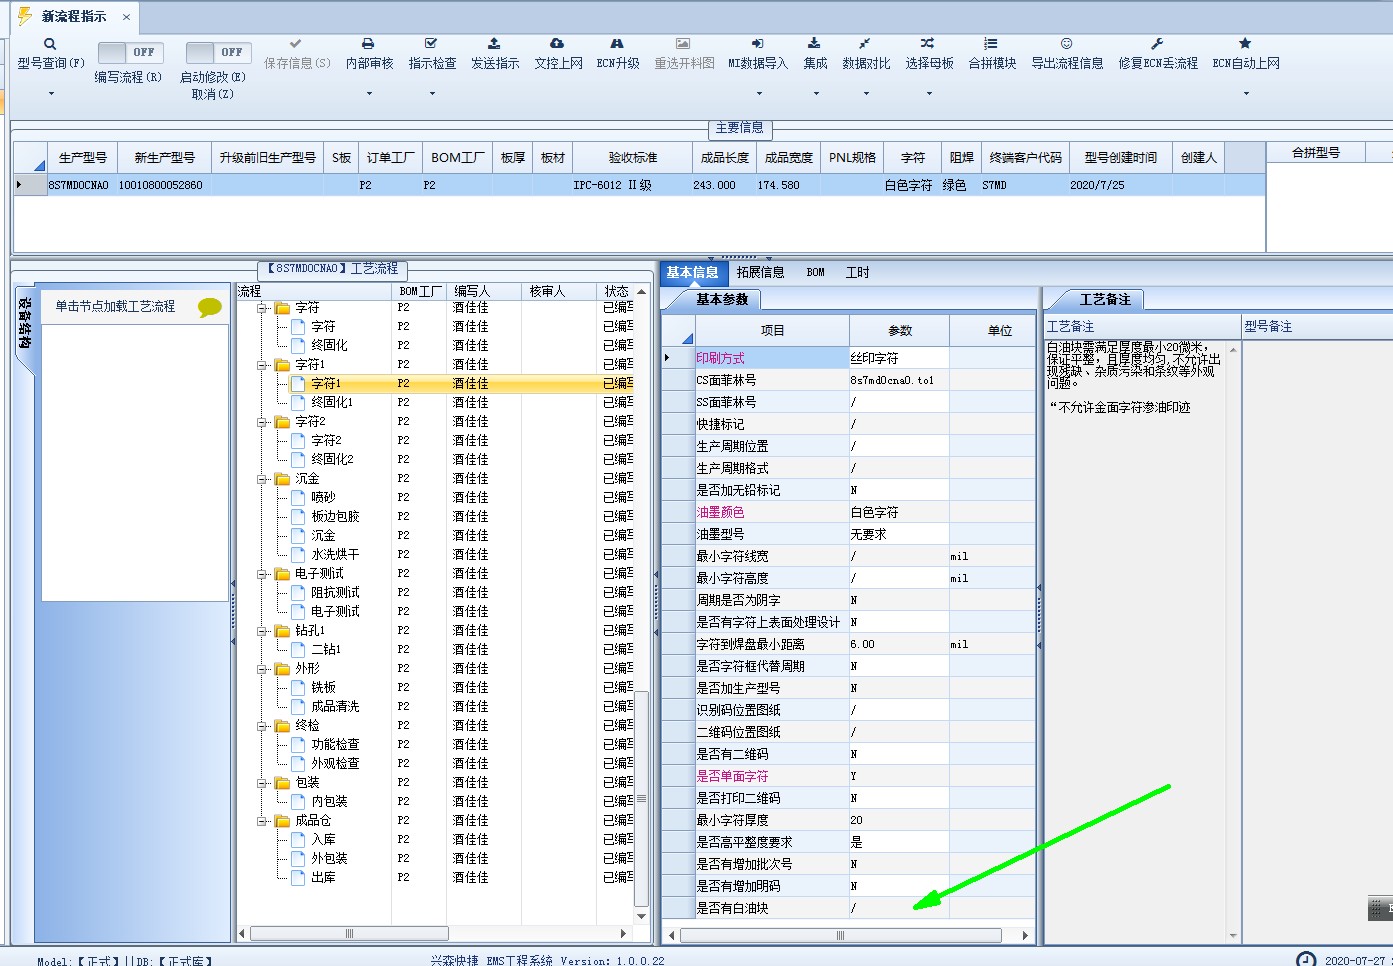Click the 集成 download icon
The image size is (1393, 966).
(x=814, y=44)
